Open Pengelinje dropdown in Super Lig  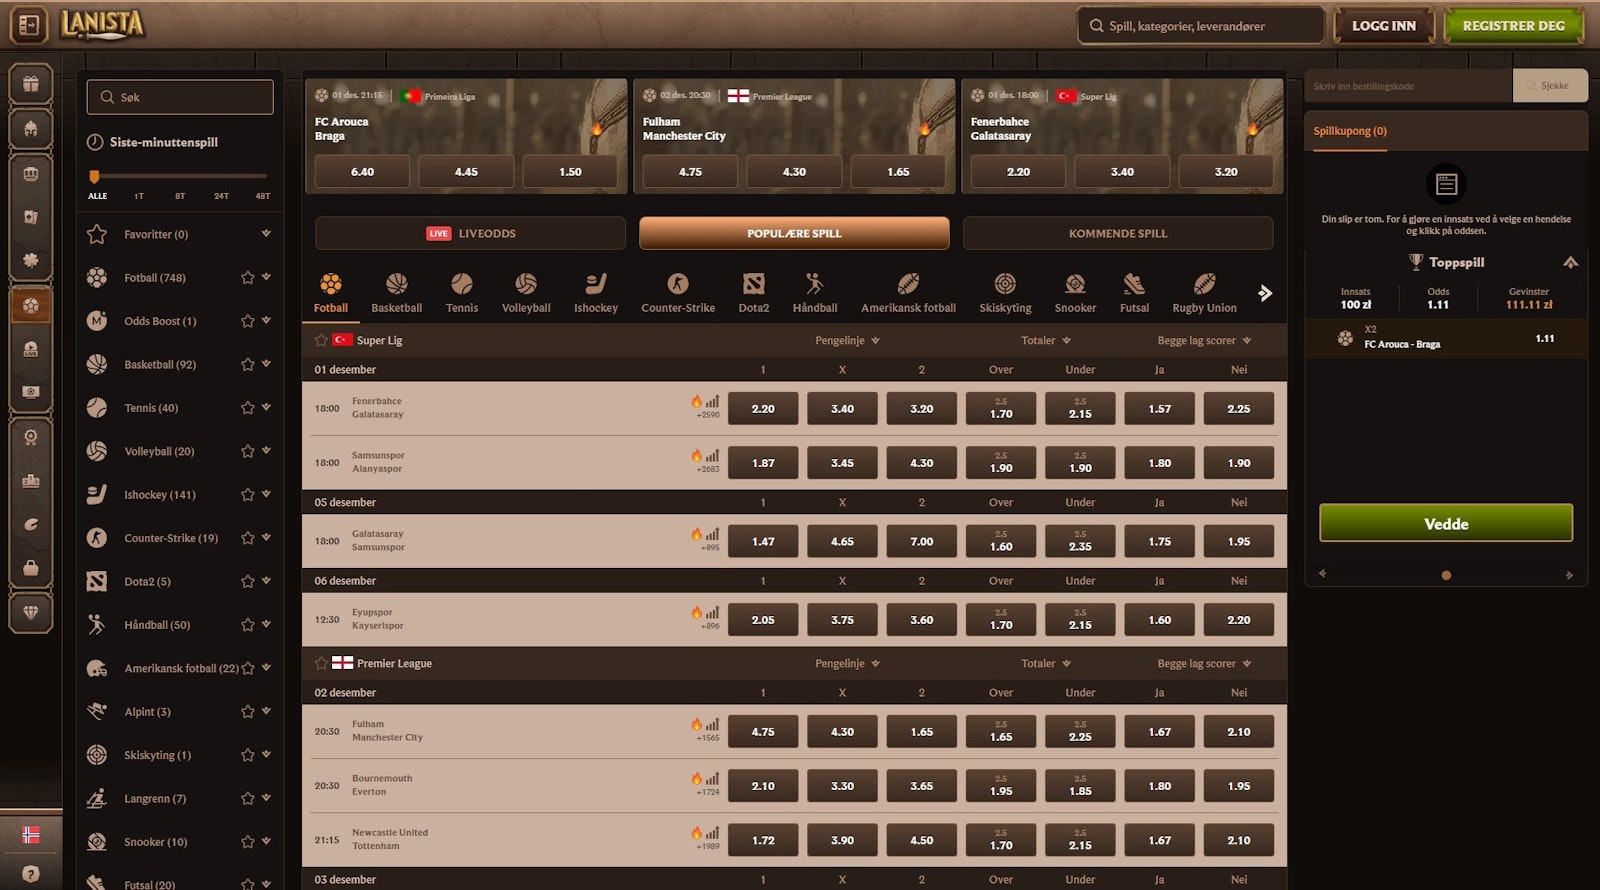[847, 340]
